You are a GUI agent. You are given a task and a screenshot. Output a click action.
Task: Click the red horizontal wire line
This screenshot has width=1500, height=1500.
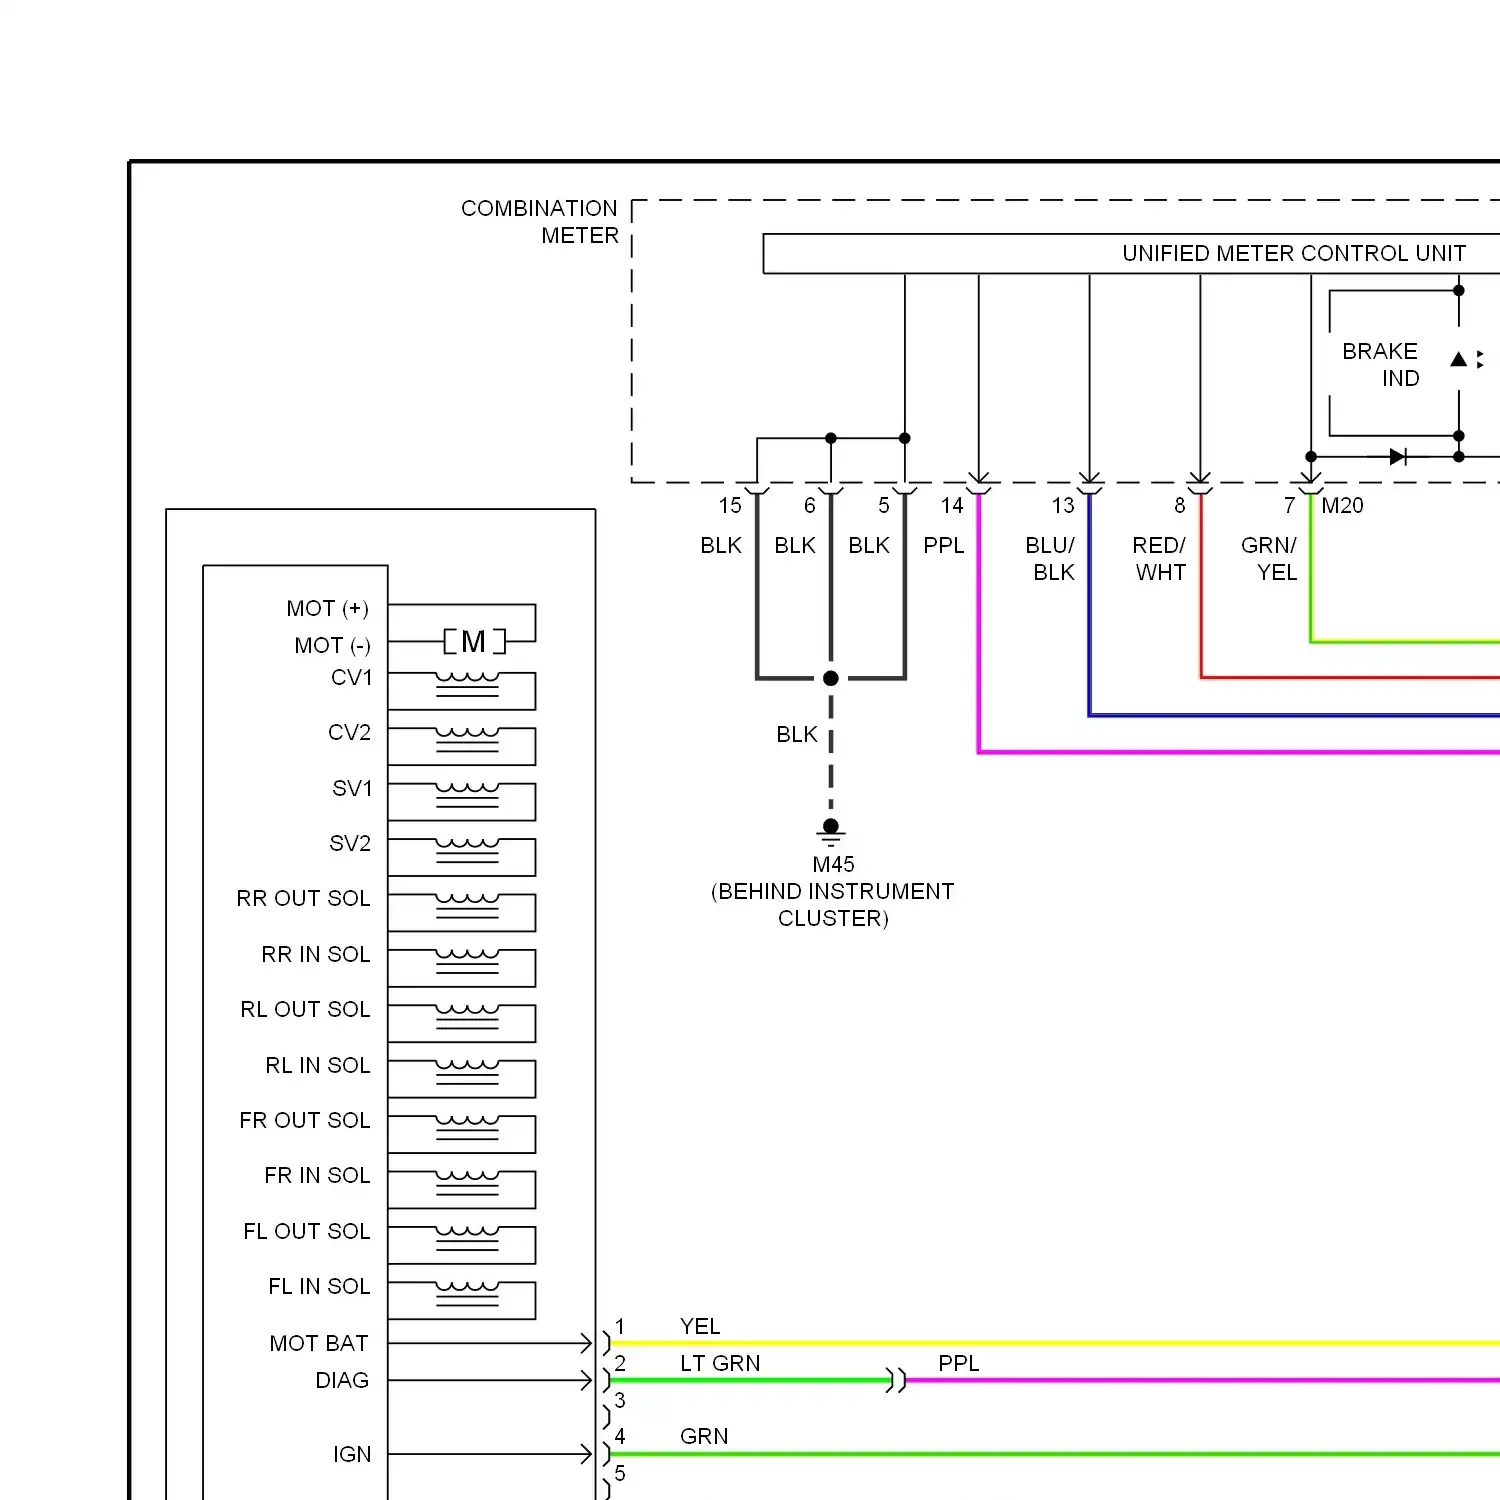[1350, 678]
